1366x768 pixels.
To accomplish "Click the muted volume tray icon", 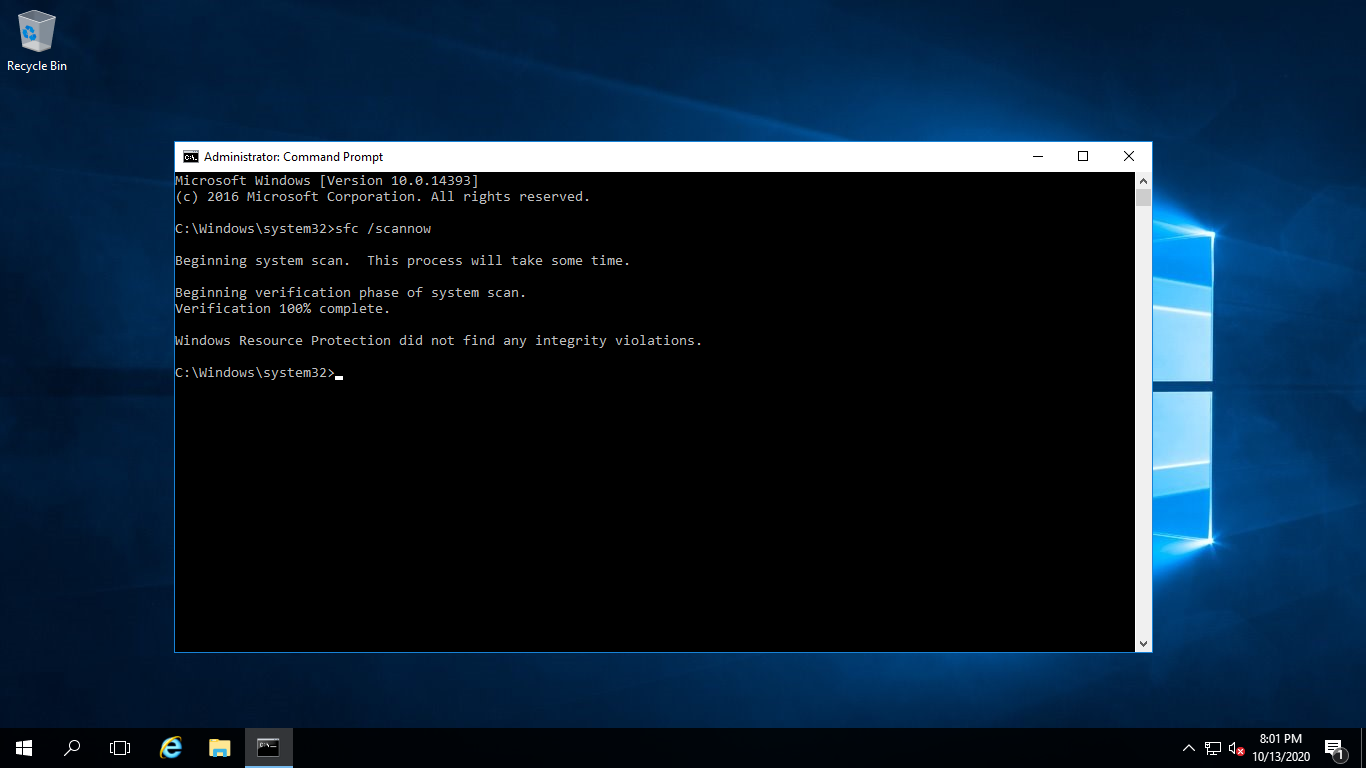I will pos(1237,748).
